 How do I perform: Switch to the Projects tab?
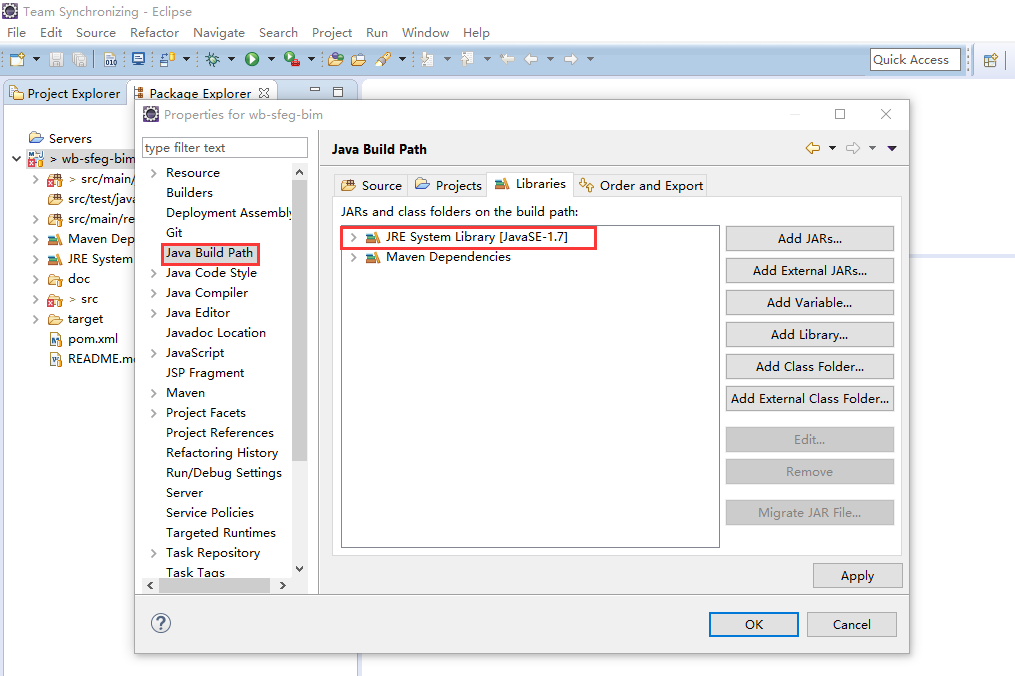tap(449, 186)
